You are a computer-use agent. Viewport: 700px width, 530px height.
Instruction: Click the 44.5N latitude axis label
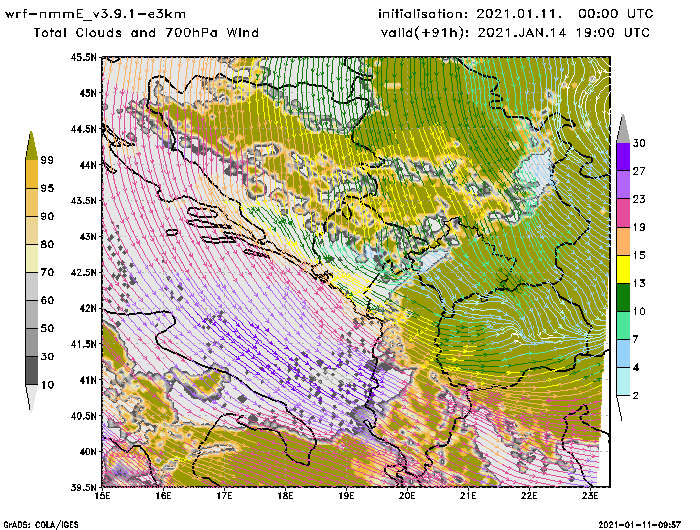click(x=83, y=129)
